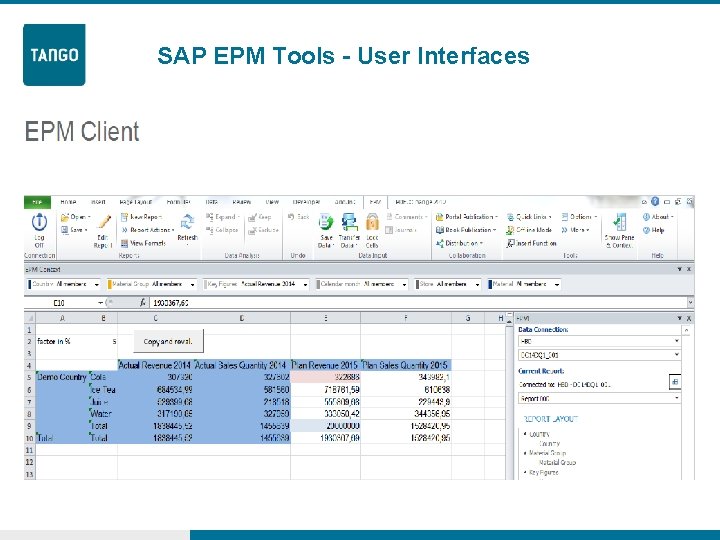
Task: Switch to the Formulas ribbon tab
Action: 179,202
